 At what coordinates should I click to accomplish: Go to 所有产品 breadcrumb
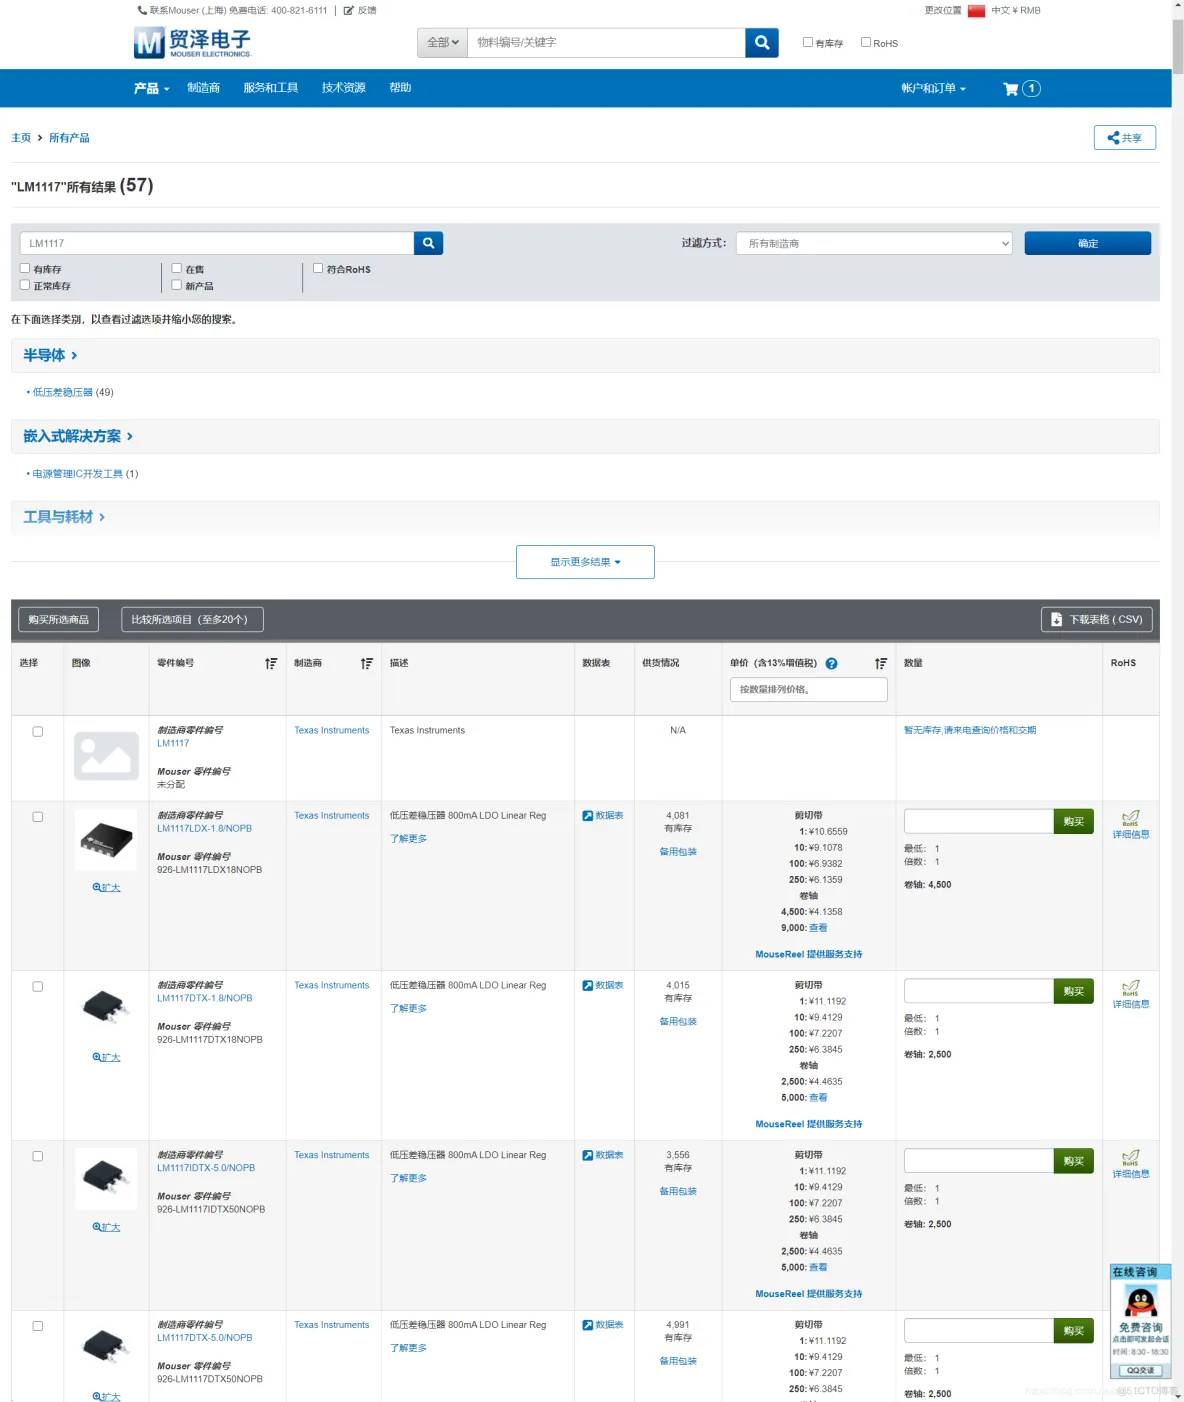pyautogui.click(x=69, y=138)
